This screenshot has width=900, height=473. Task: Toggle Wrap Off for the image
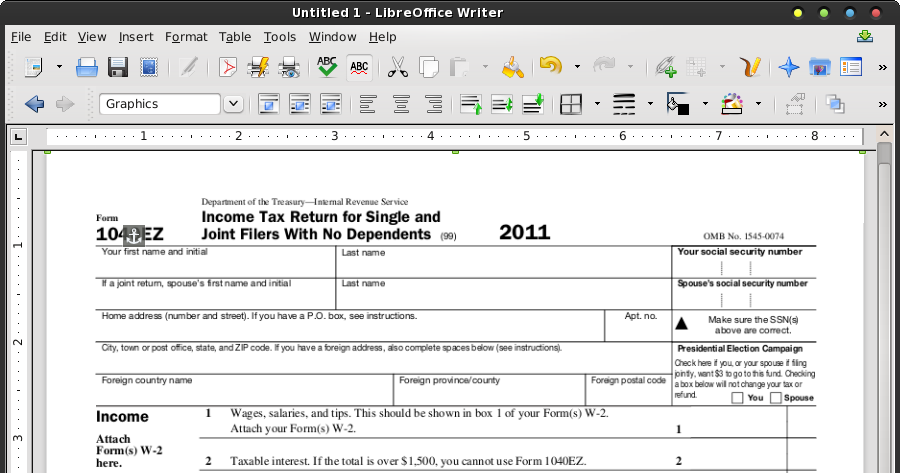269,104
